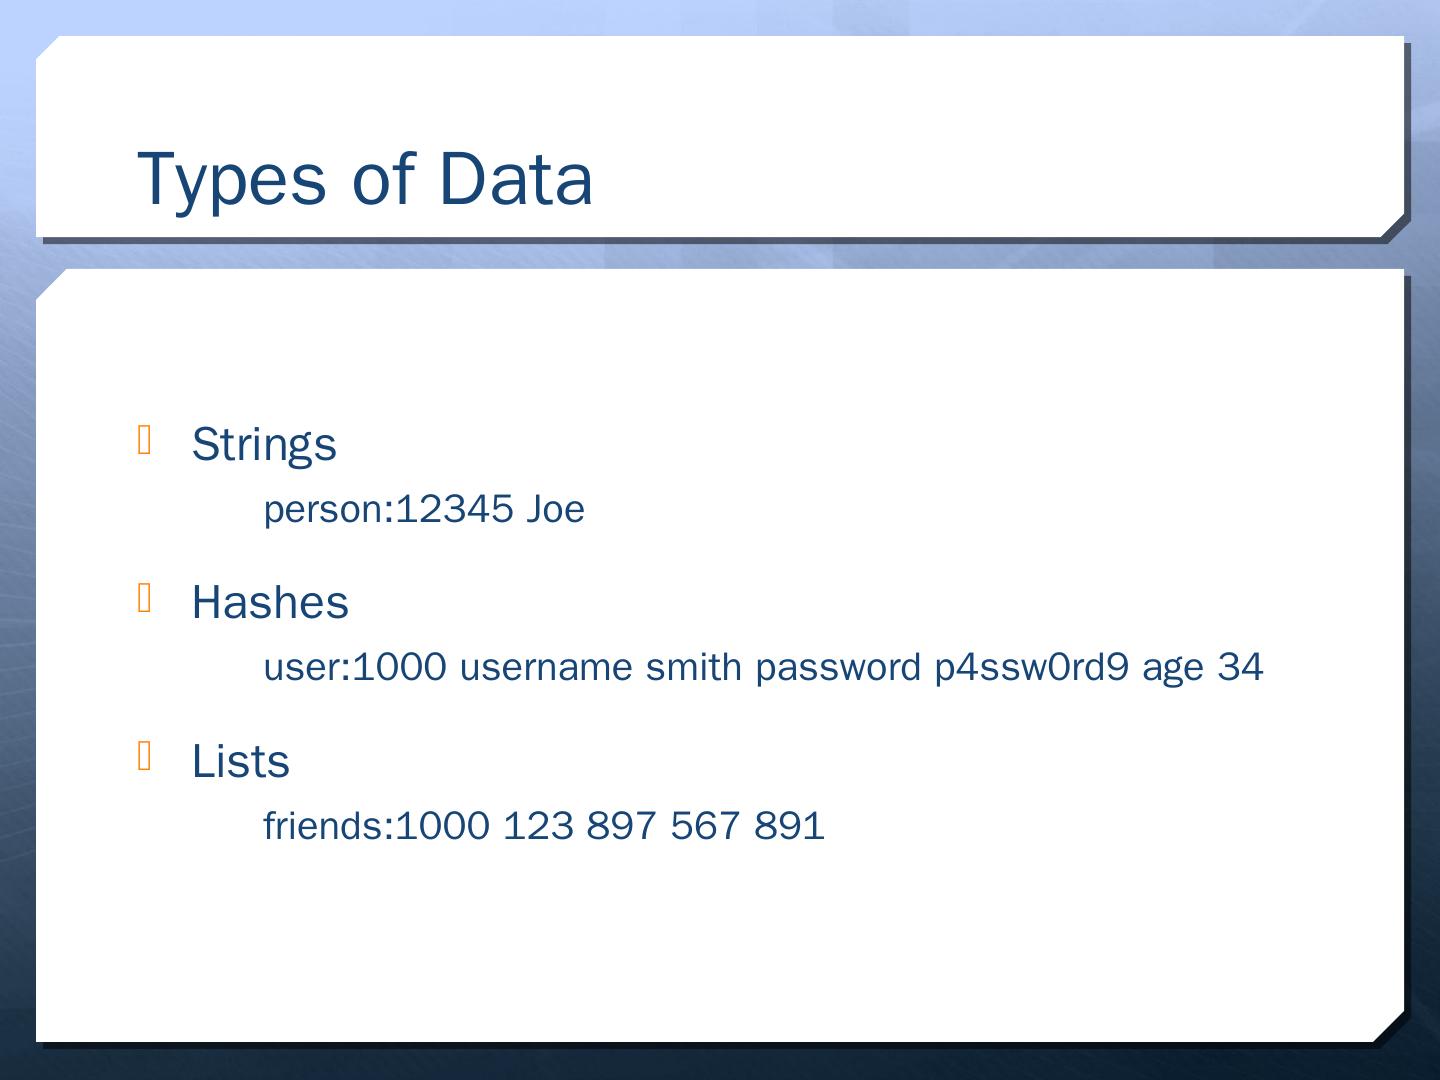This screenshot has height=1080, width=1440.
Task: Select the "Lists" bullet heading
Action: click(241, 761)
